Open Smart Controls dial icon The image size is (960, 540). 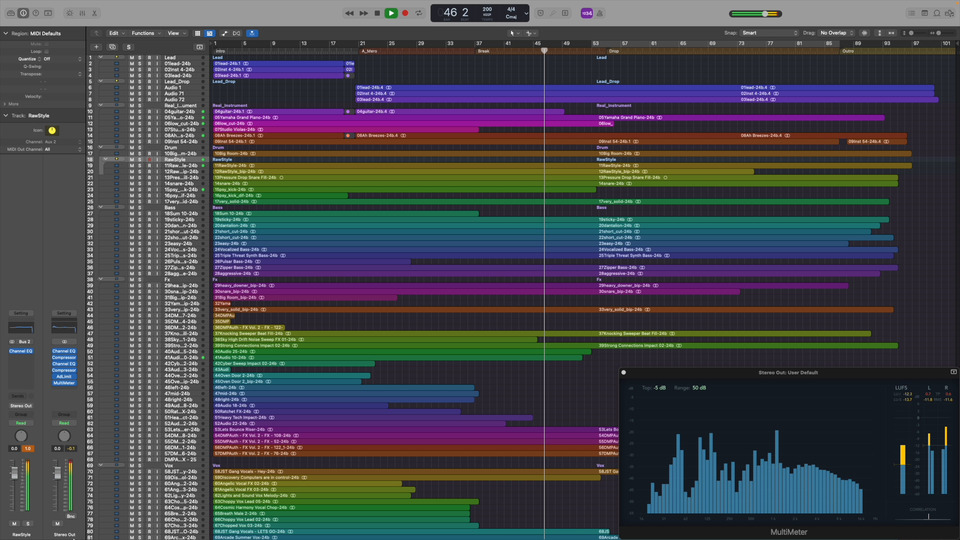(69, 13)
